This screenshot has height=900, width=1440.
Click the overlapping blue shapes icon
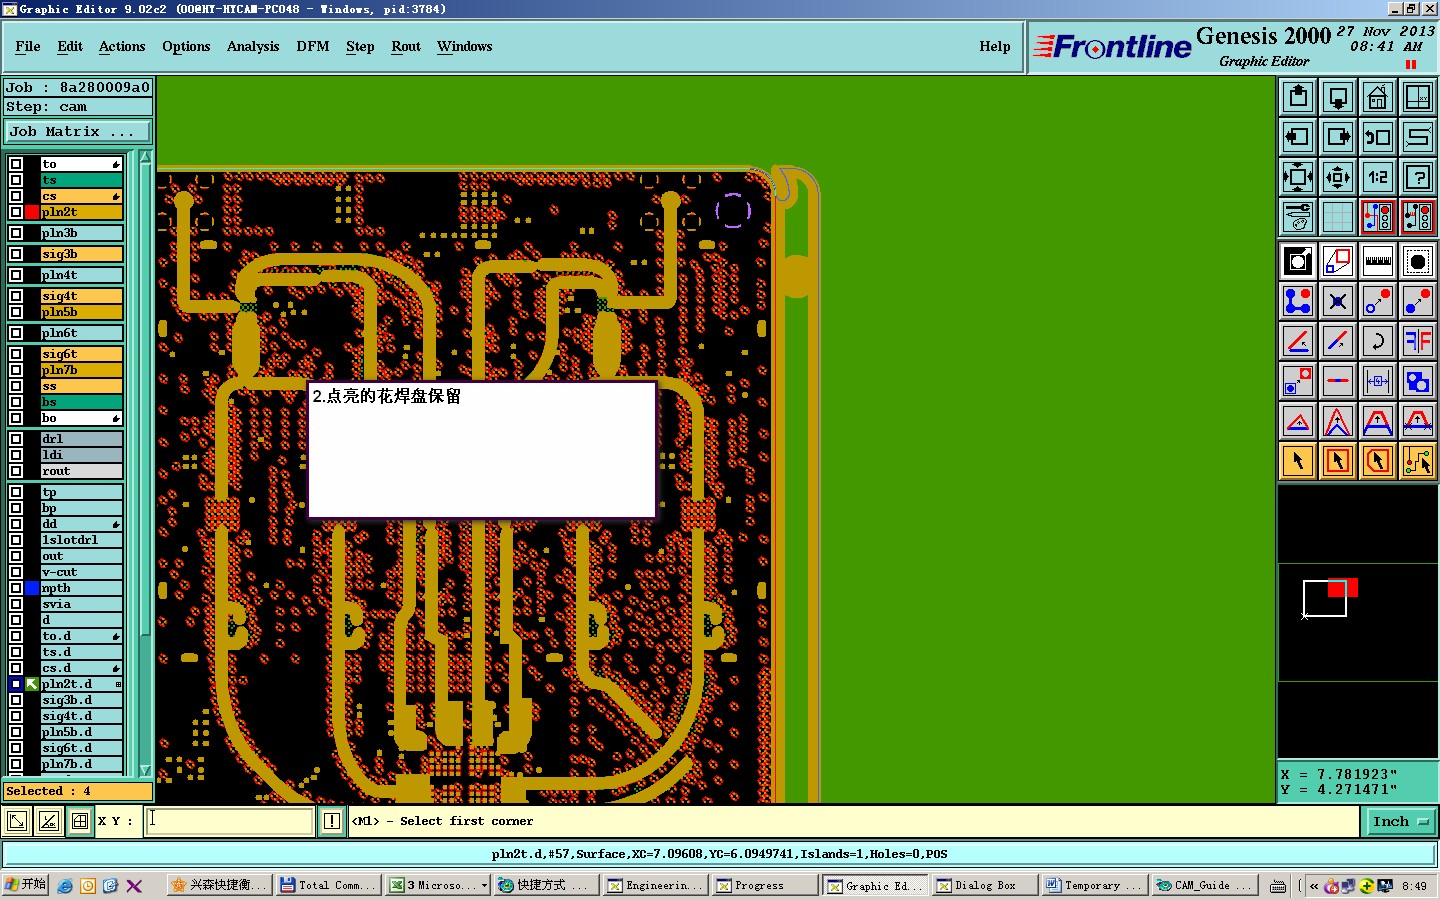coord(1418,381)
